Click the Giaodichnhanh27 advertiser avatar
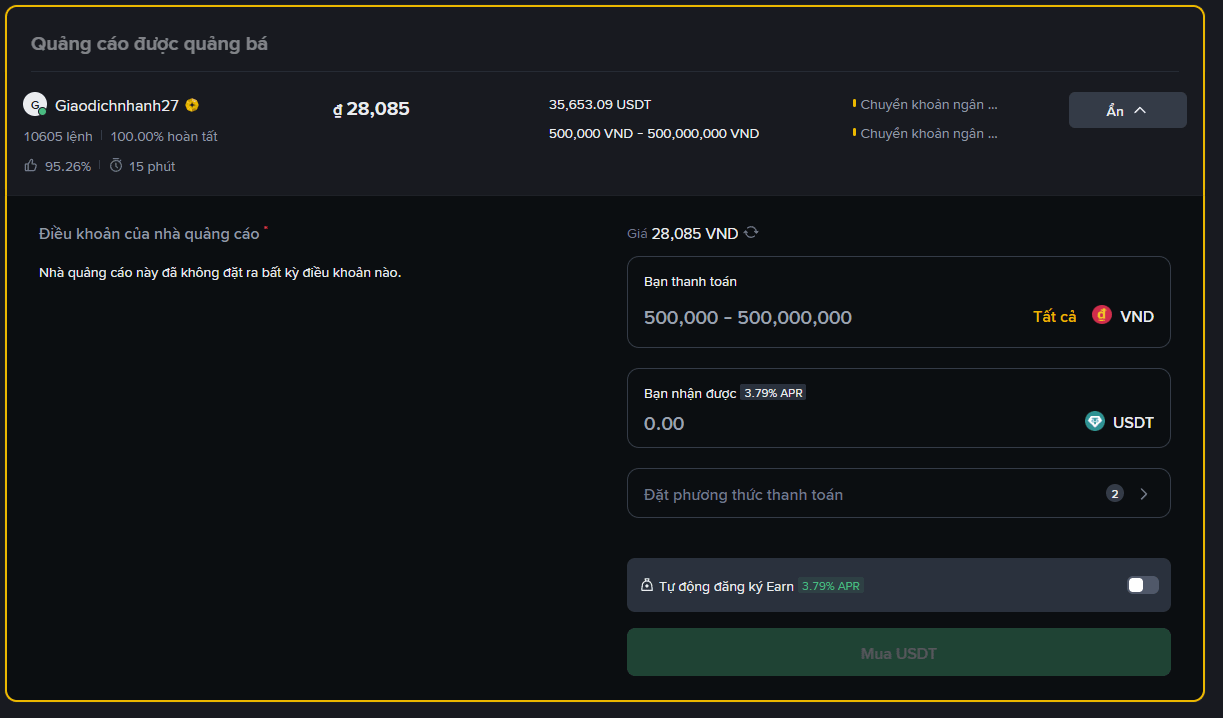1223x718 pixels. (35, 105)
